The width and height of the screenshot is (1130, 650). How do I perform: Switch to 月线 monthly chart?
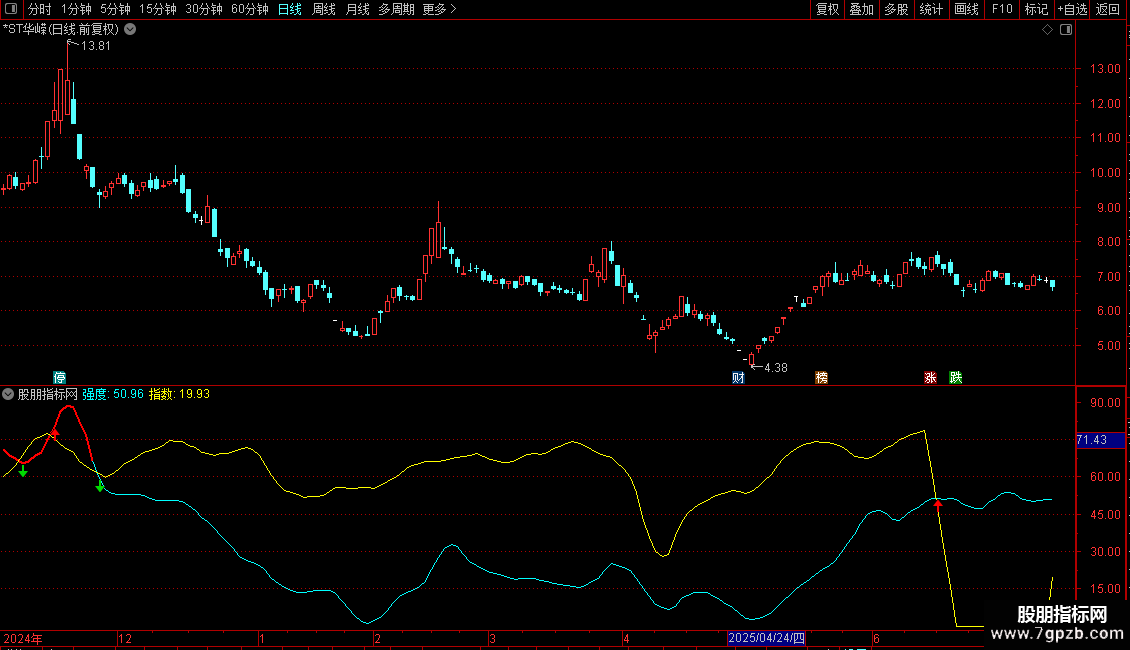pyautogui.click(x=357, y=9)
